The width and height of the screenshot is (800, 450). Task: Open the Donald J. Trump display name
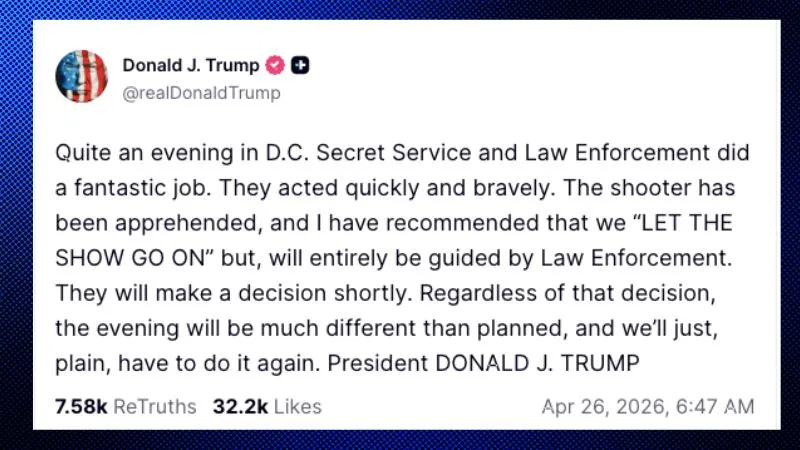[x=191, y=66]
